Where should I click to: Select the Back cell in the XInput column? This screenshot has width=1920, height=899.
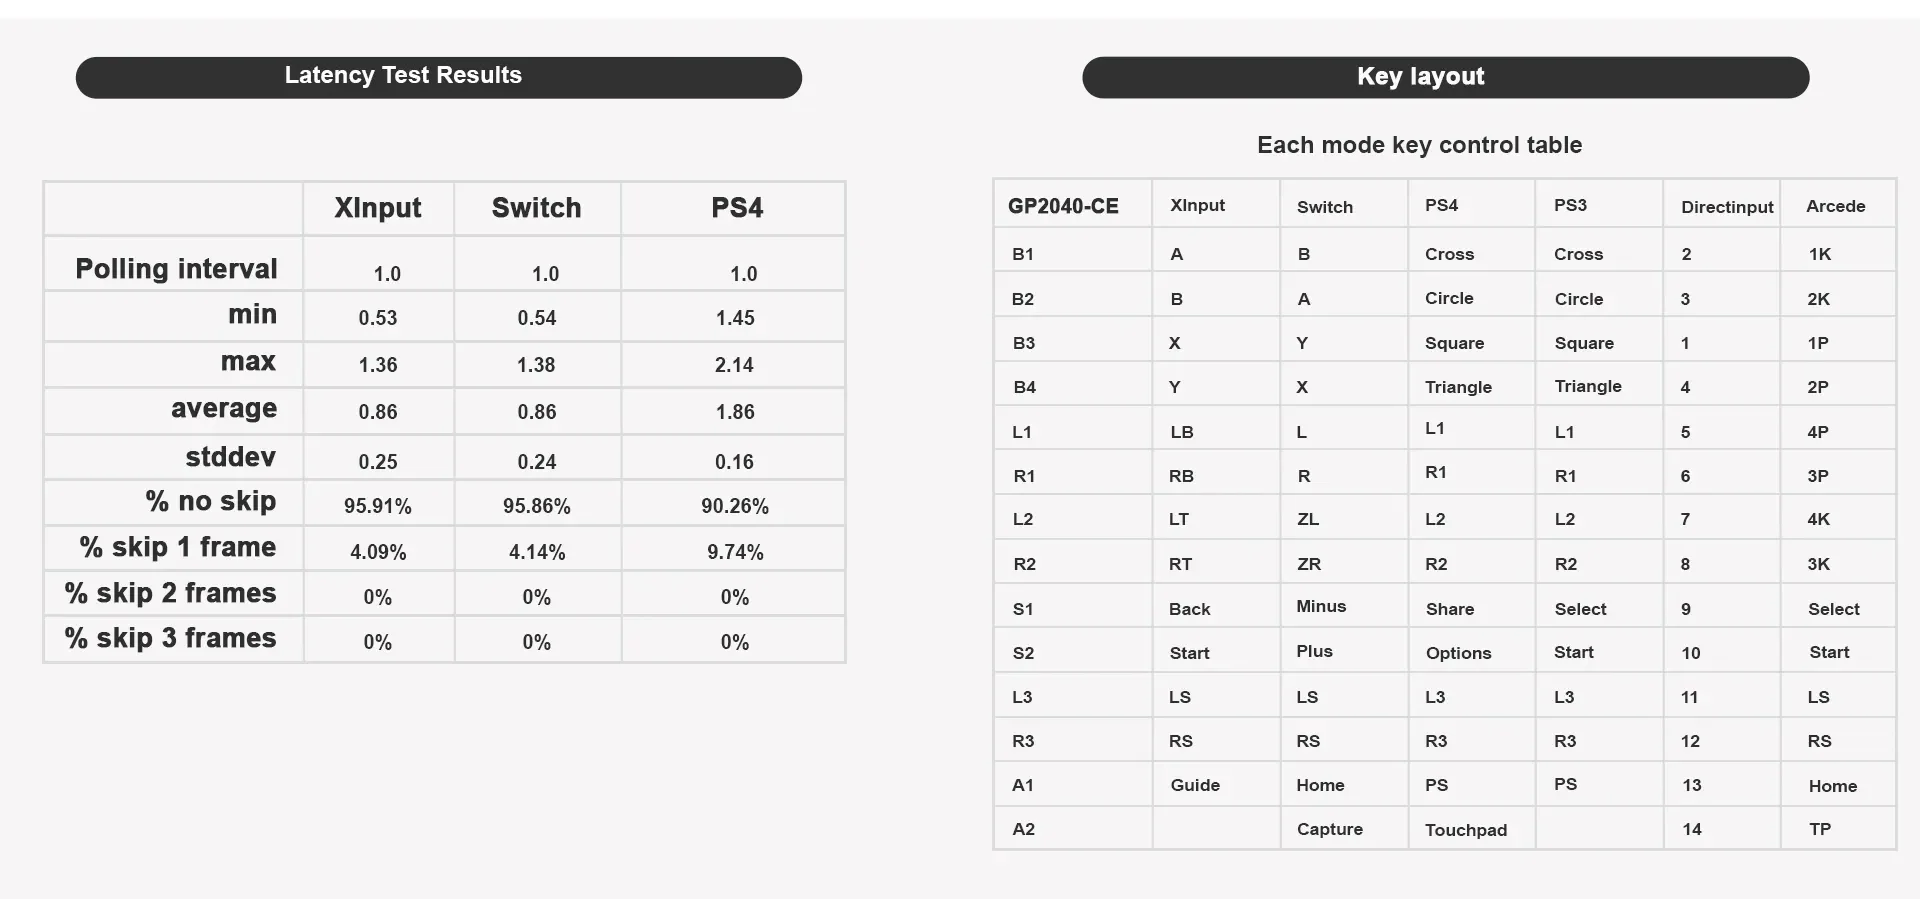[x=1189, y=609]
